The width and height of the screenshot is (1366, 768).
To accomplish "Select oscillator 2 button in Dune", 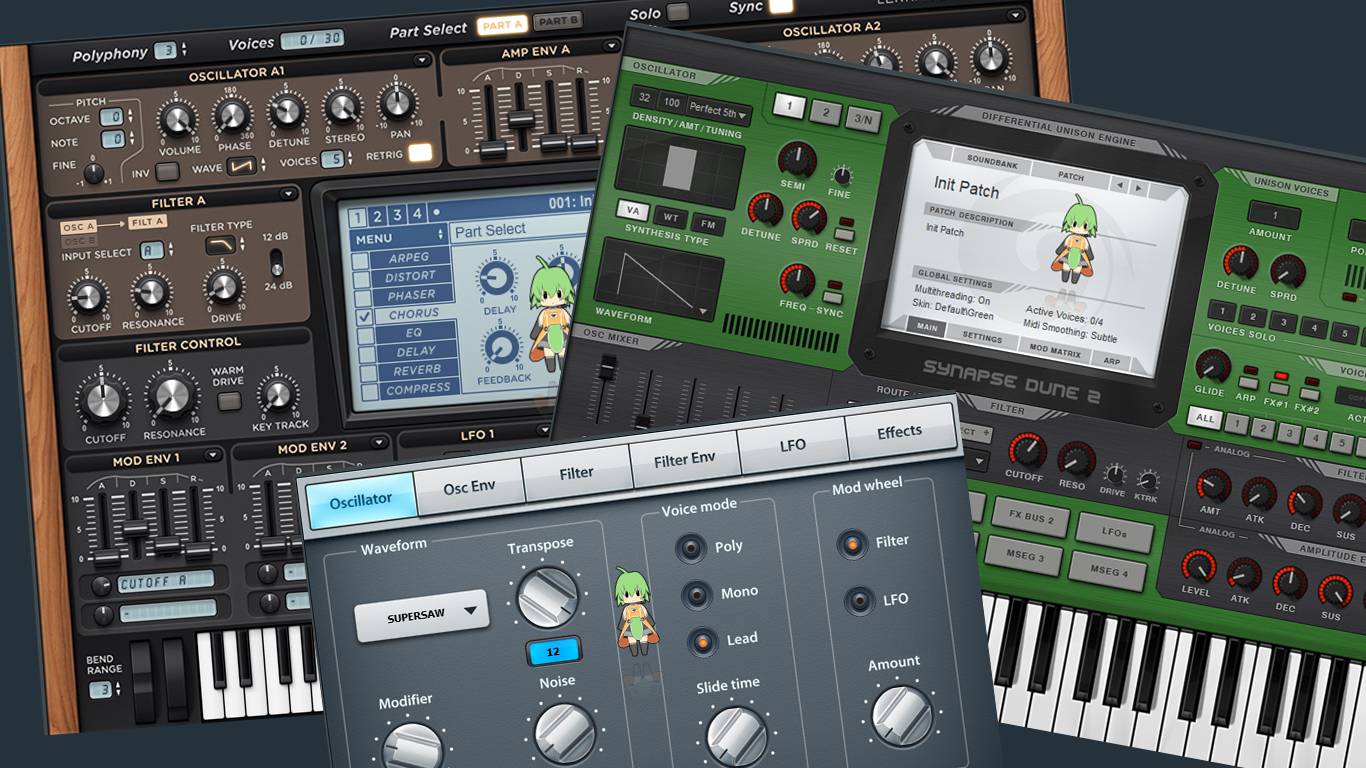I will pos(825,113).
